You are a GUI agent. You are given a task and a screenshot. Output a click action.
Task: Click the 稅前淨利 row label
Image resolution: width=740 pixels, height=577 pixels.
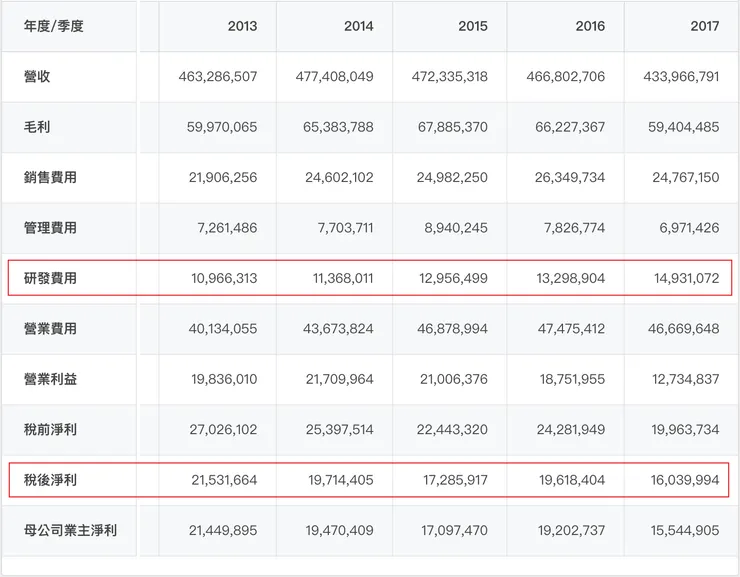pos(50,430)
